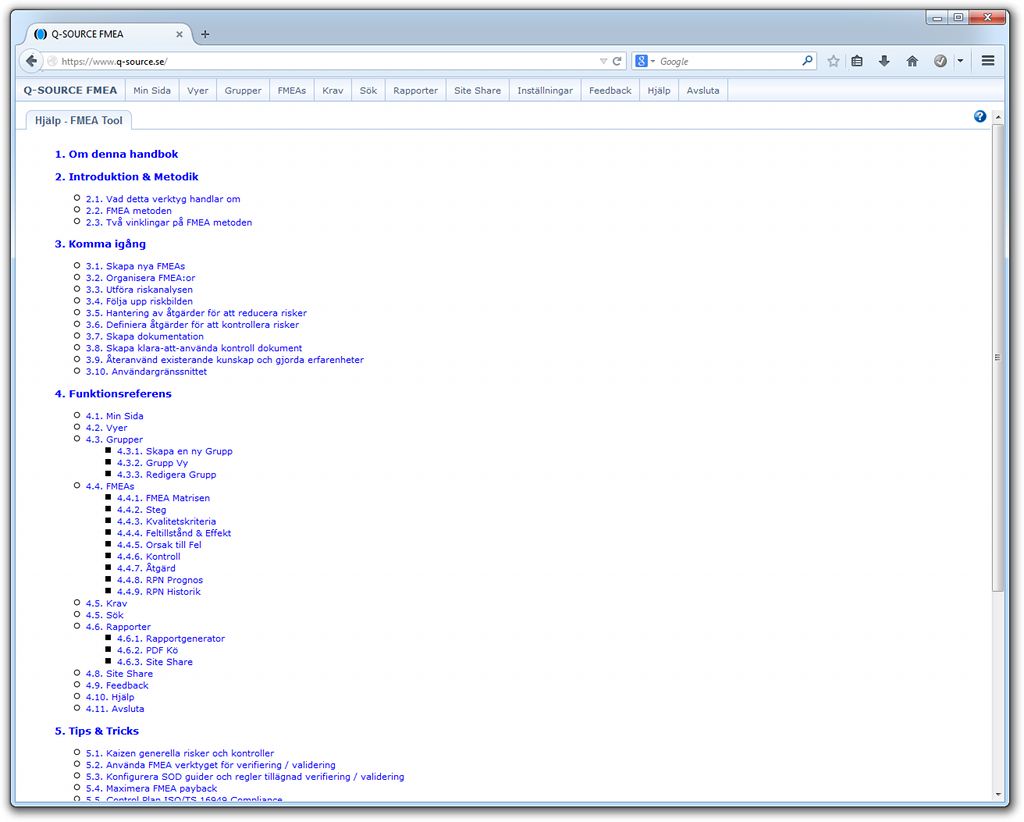Open '3.7. Skapa dokumentation' link
Viewport: 1024px width, 822px height.
tap(144, 336)
